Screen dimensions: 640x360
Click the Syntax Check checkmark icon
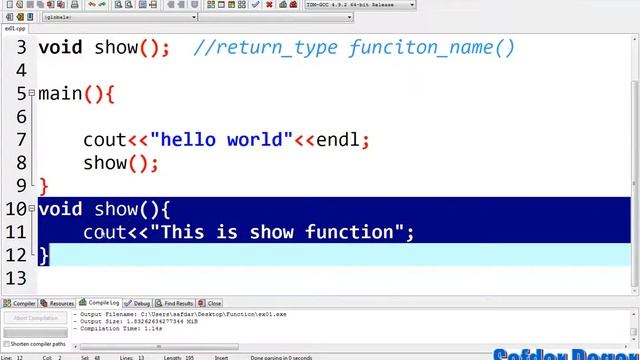256,4
